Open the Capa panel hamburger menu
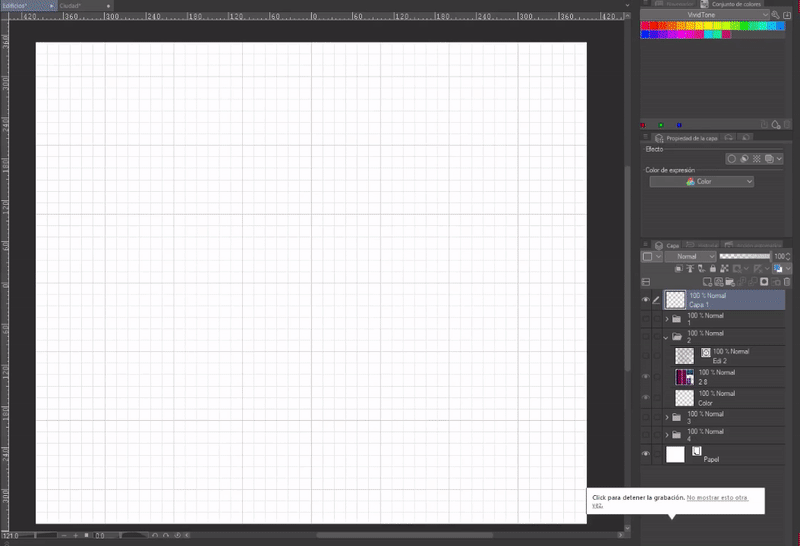 point(645,245)
